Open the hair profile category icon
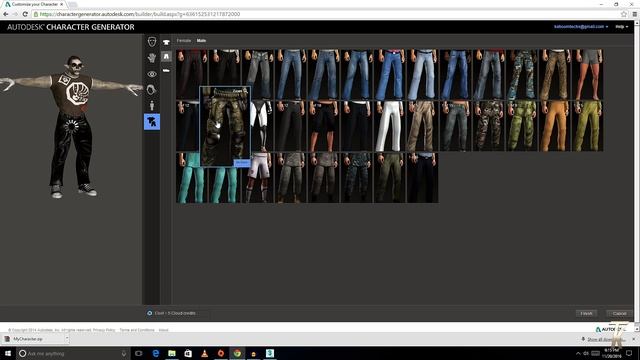640x360 pixels. click(x=152, y=90)
